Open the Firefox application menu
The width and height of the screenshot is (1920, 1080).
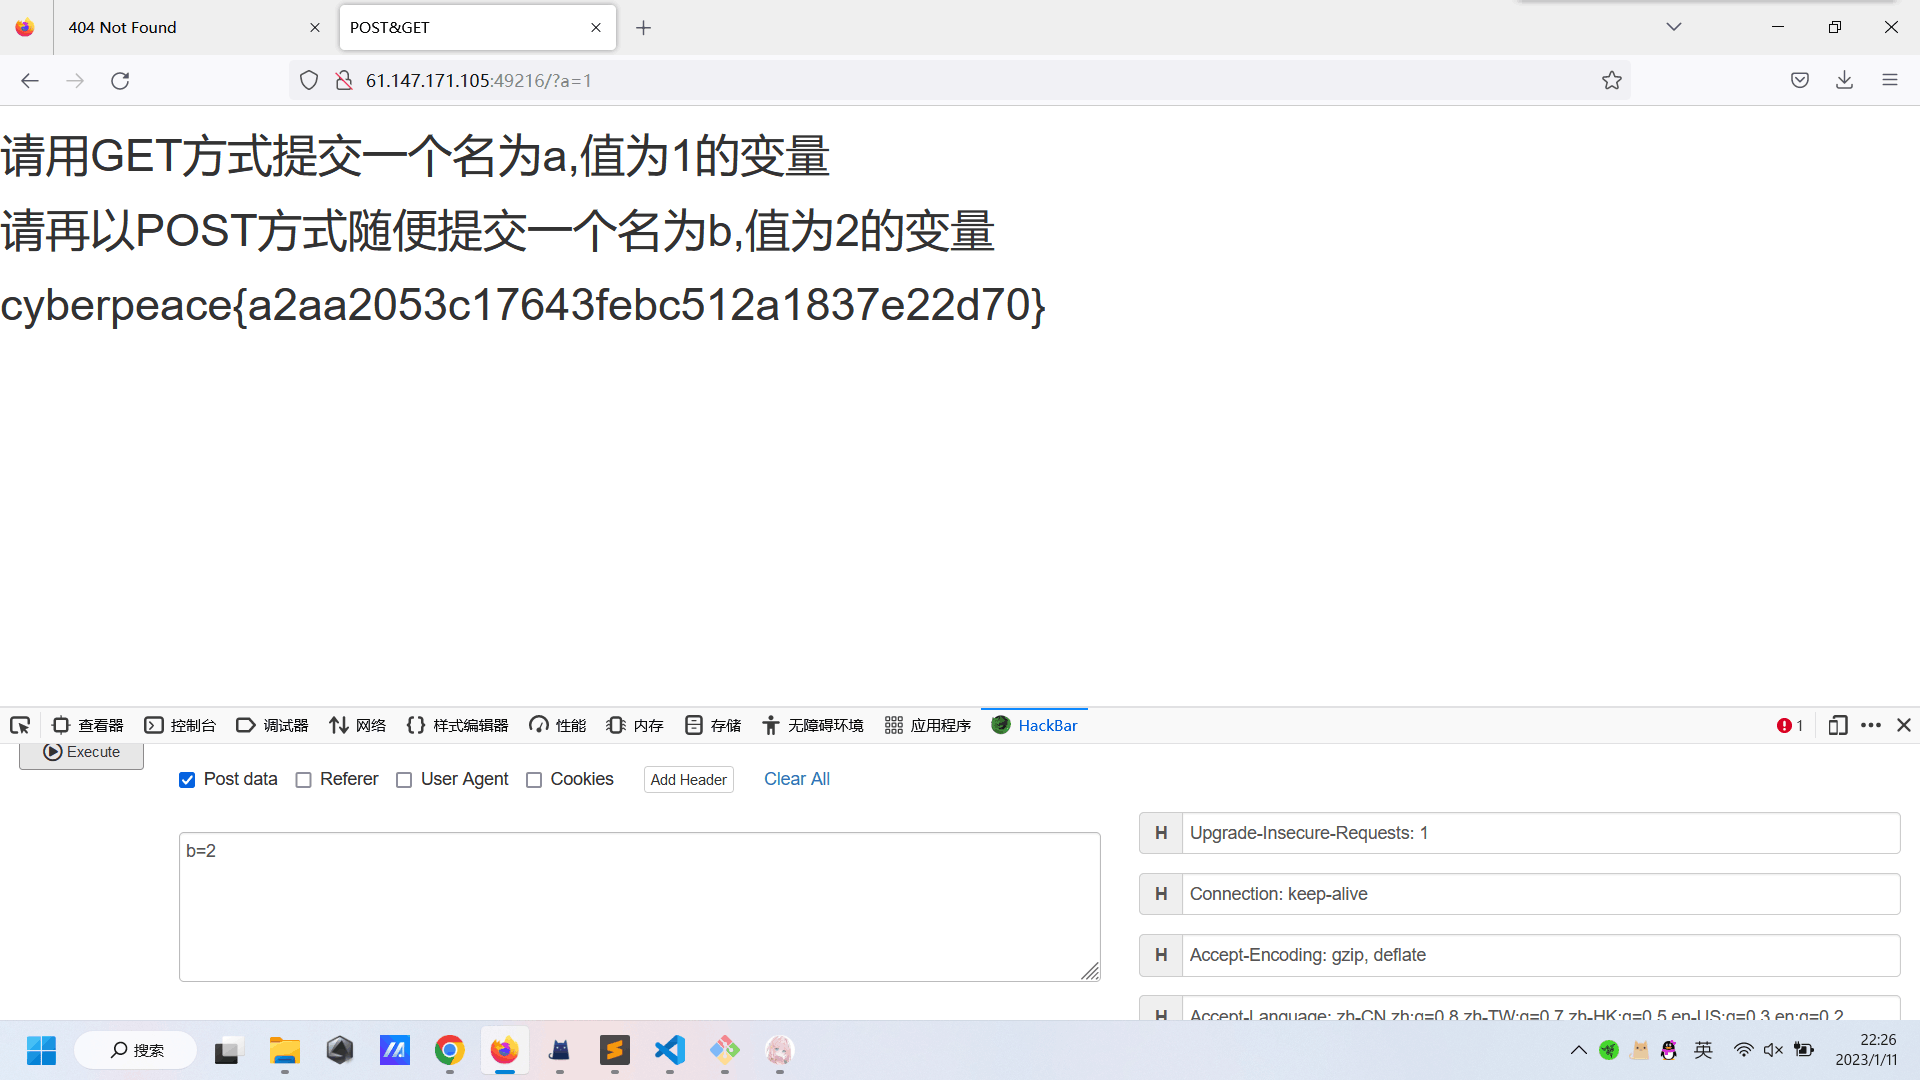tap(1889, 81)
